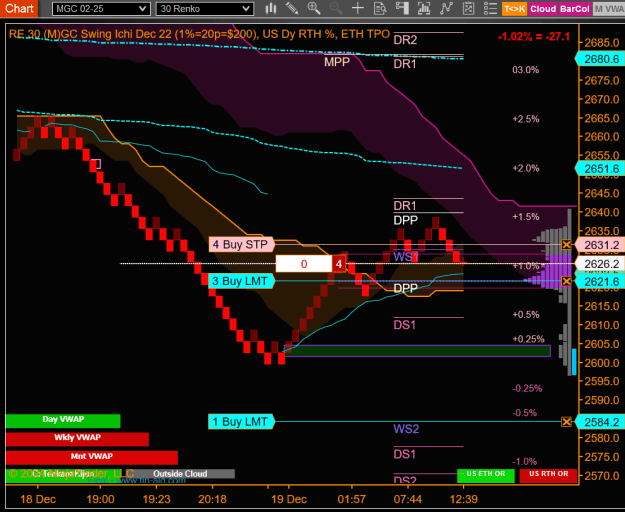625x512 pixels.
Task: Click the +1.5% level label
Action: pyautogui.click(x=525, y=217)
